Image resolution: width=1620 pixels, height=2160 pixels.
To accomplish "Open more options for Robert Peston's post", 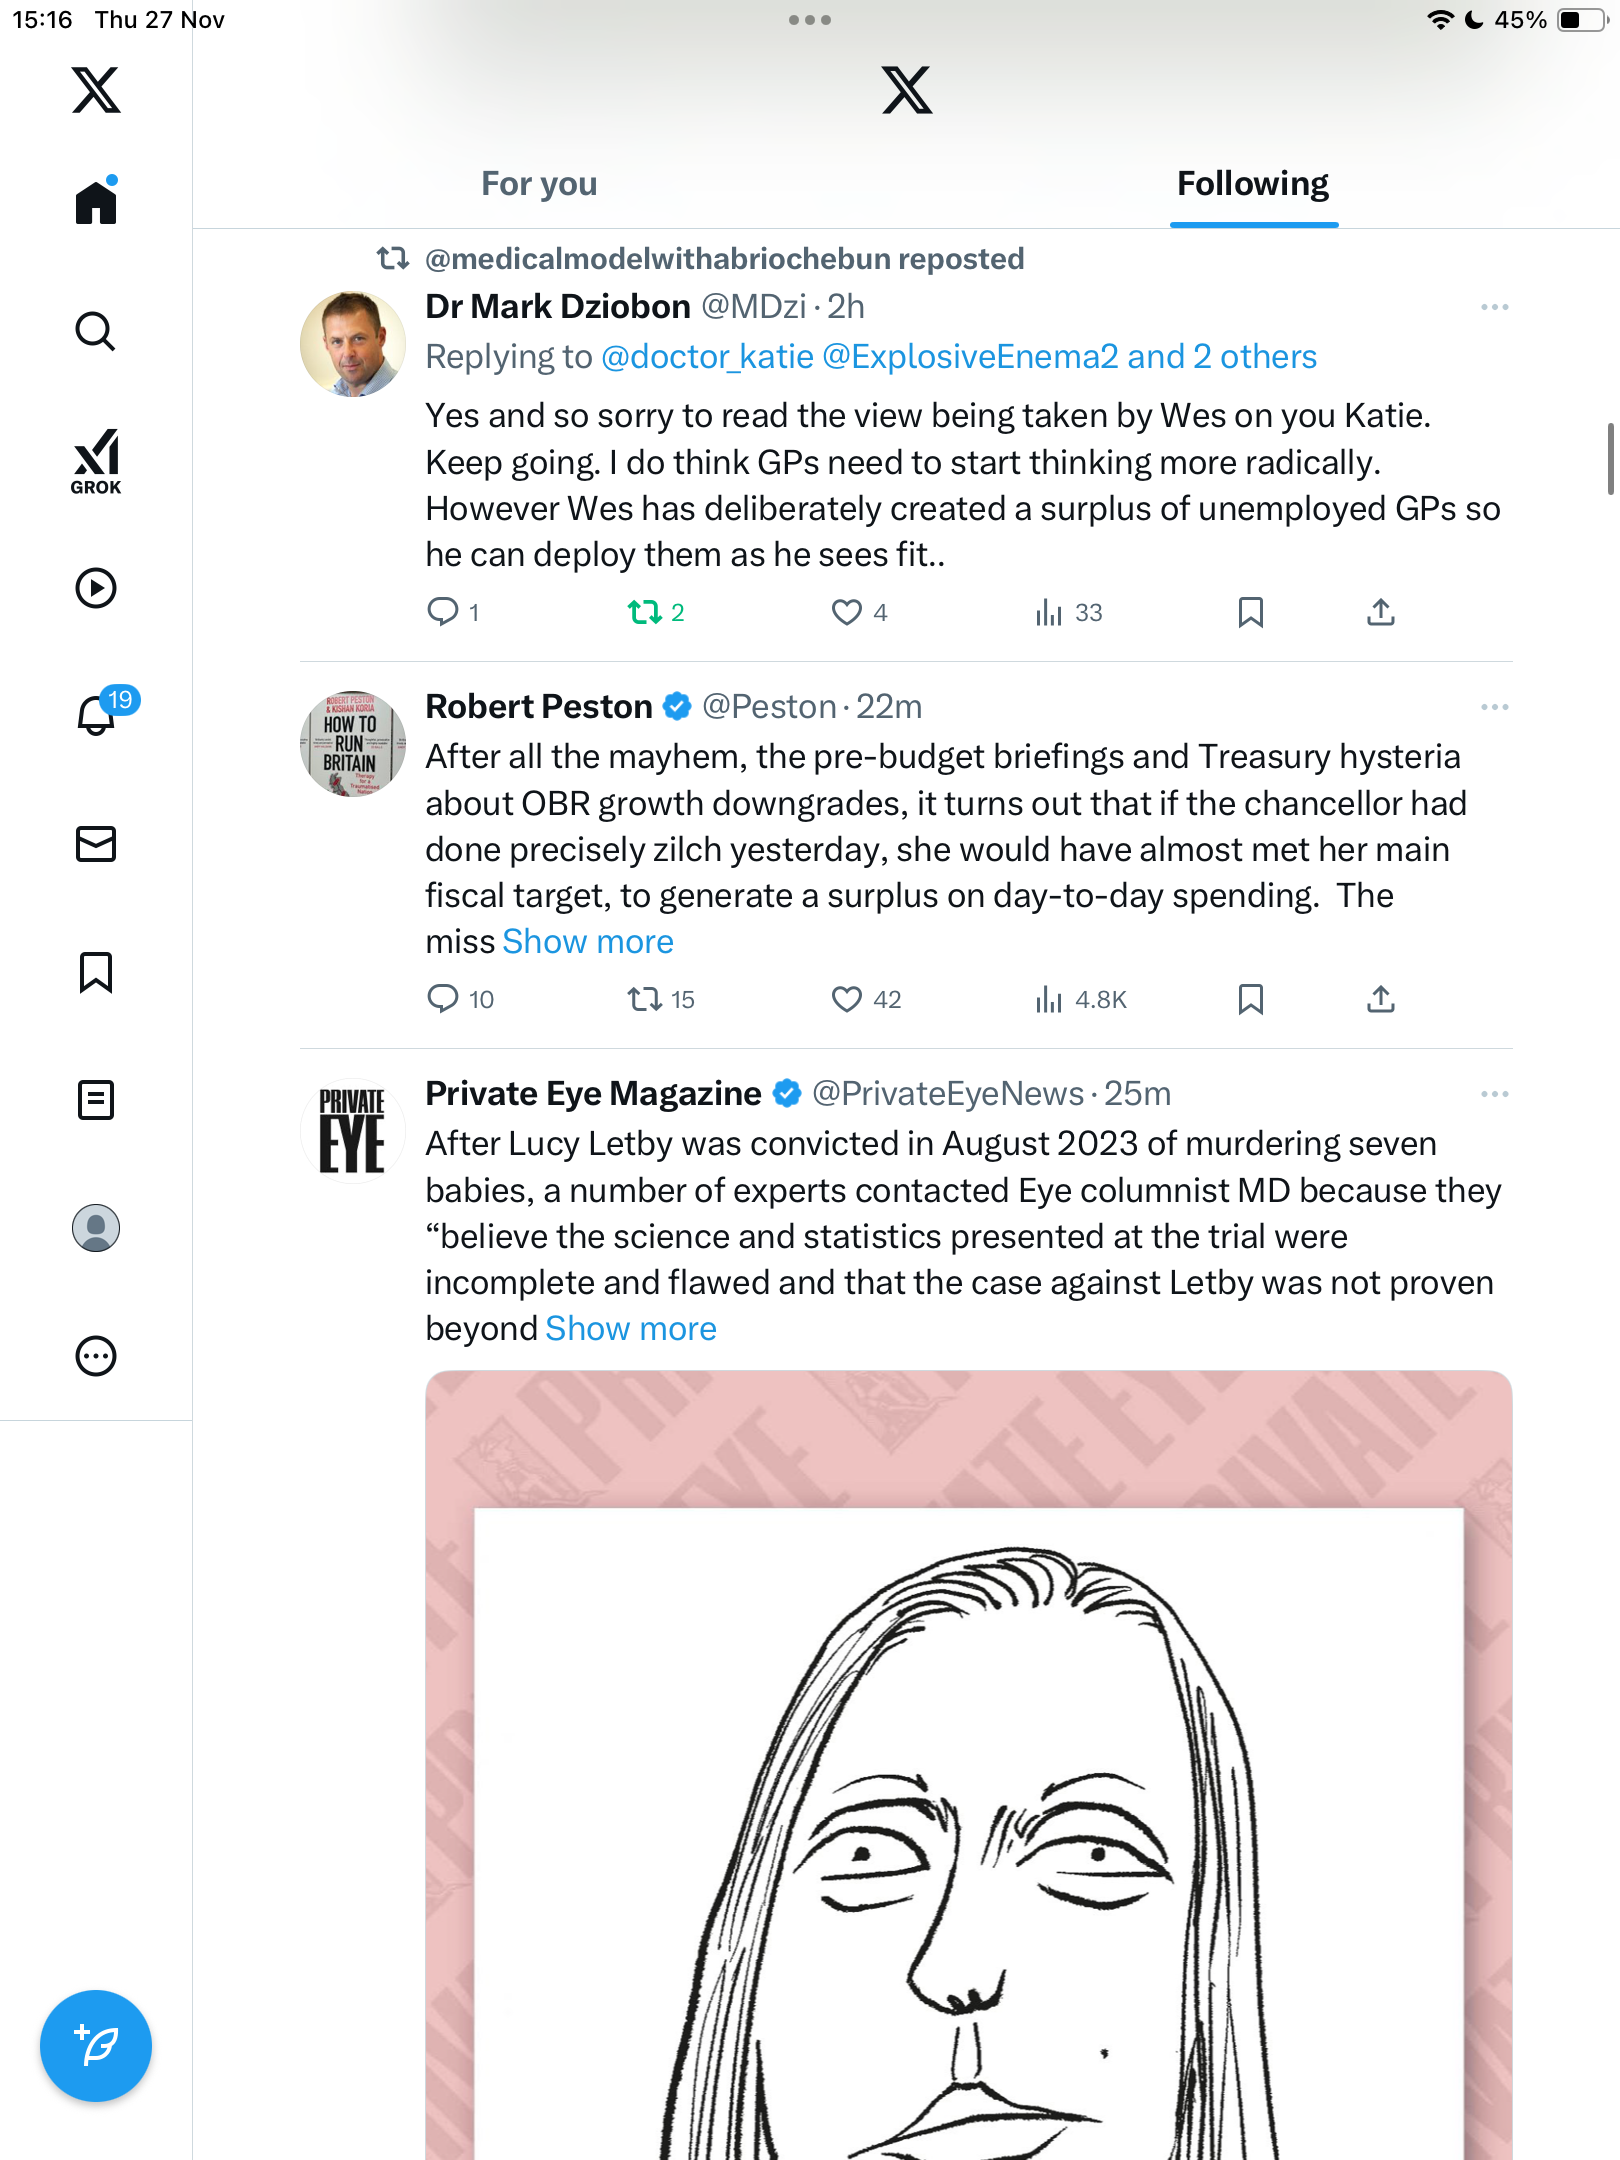I will [1494, 707].
